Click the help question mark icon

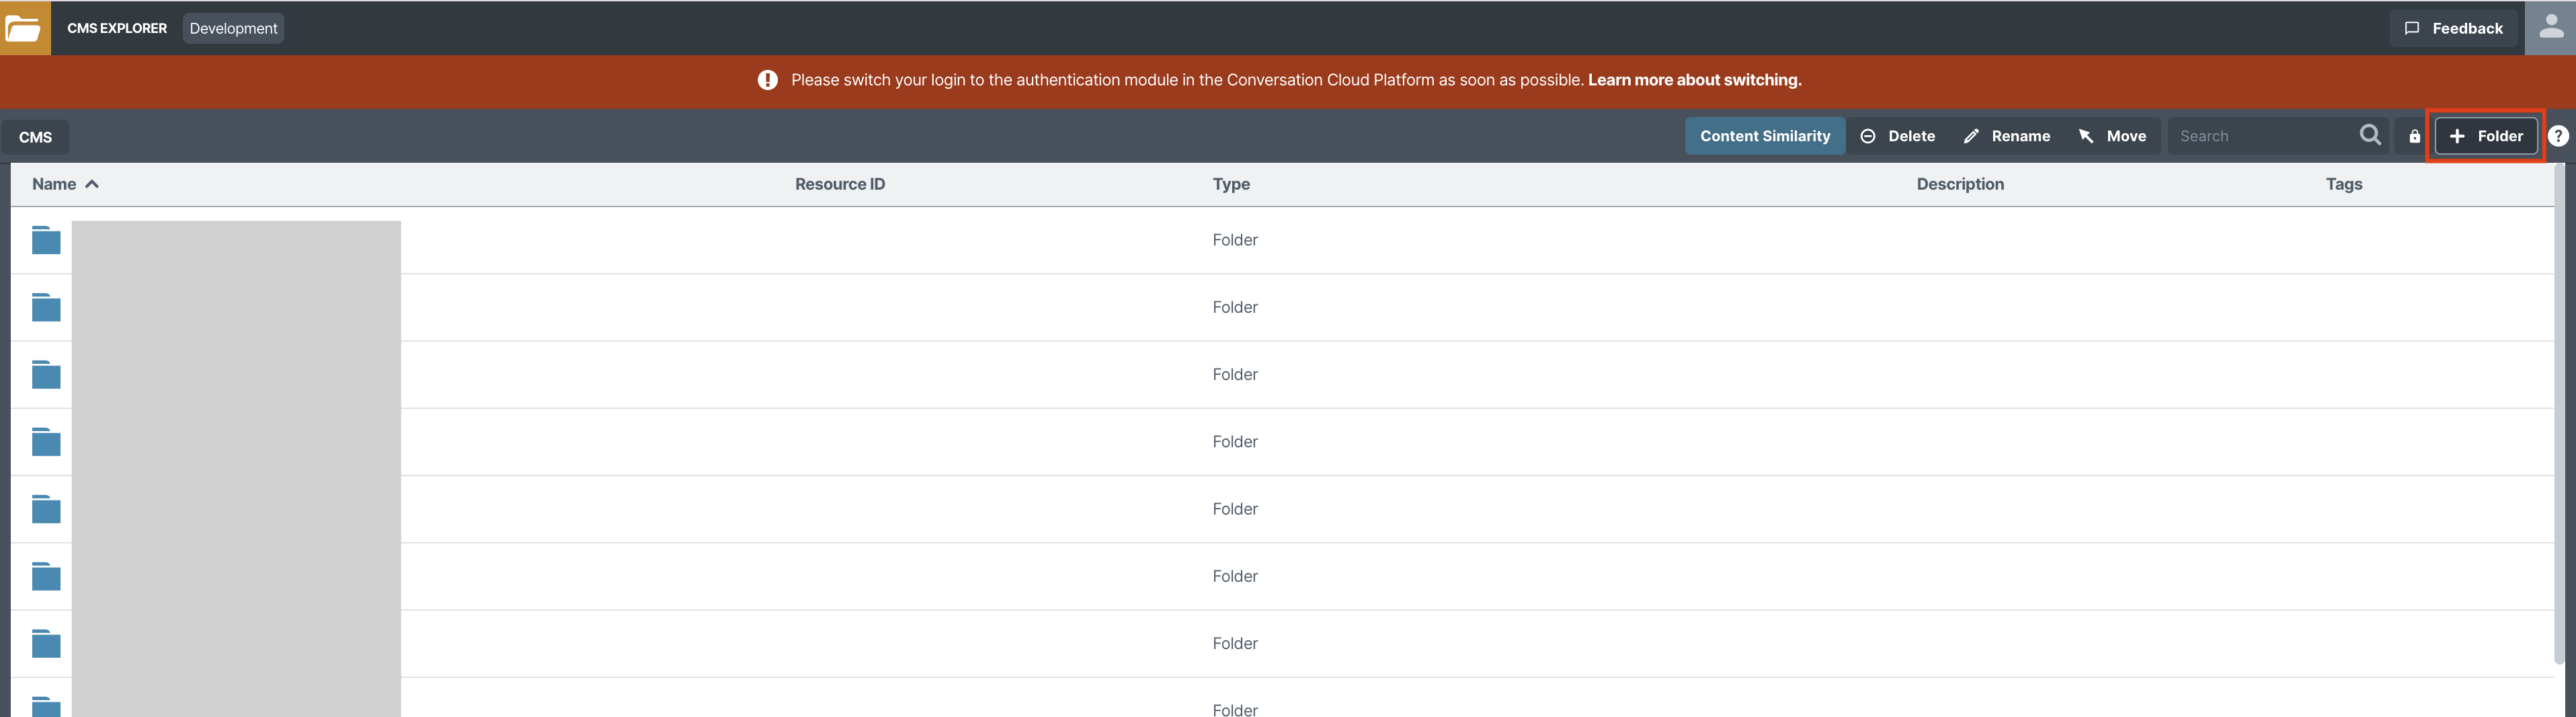click(x=2558, y=136)
